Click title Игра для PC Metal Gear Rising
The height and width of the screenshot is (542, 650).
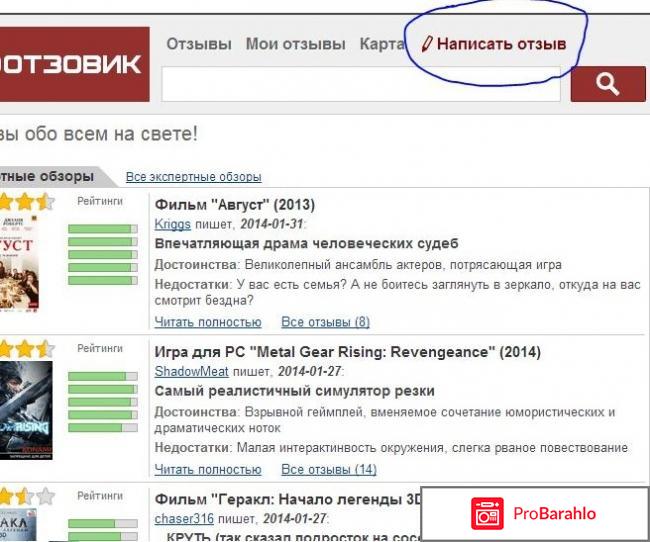tap(347, 352)
